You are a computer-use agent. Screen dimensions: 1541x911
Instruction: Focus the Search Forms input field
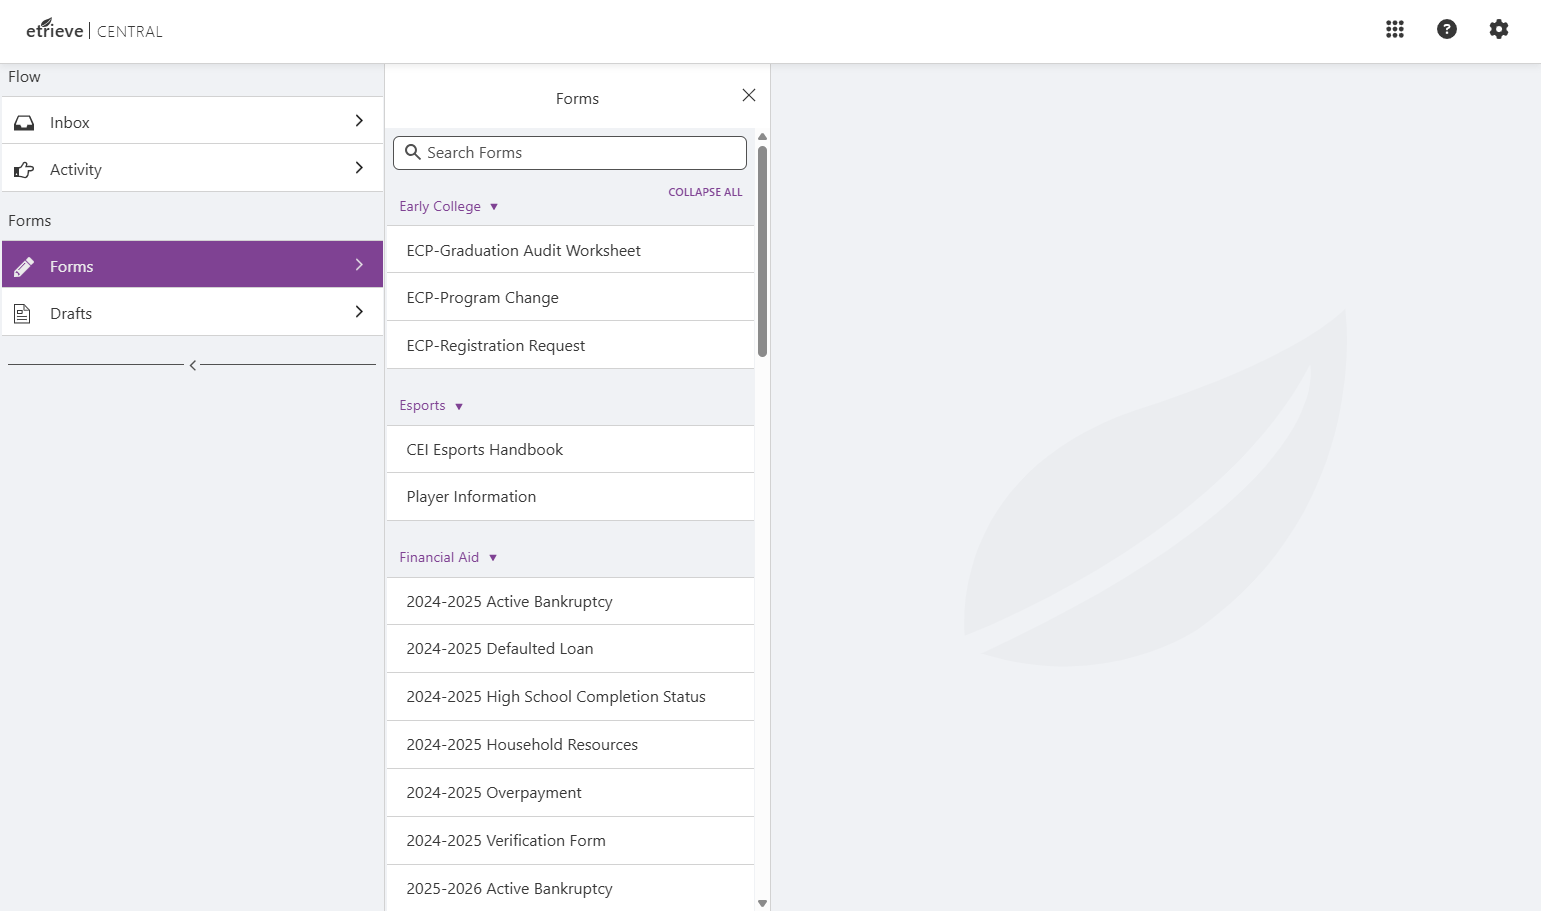(570, 153)
